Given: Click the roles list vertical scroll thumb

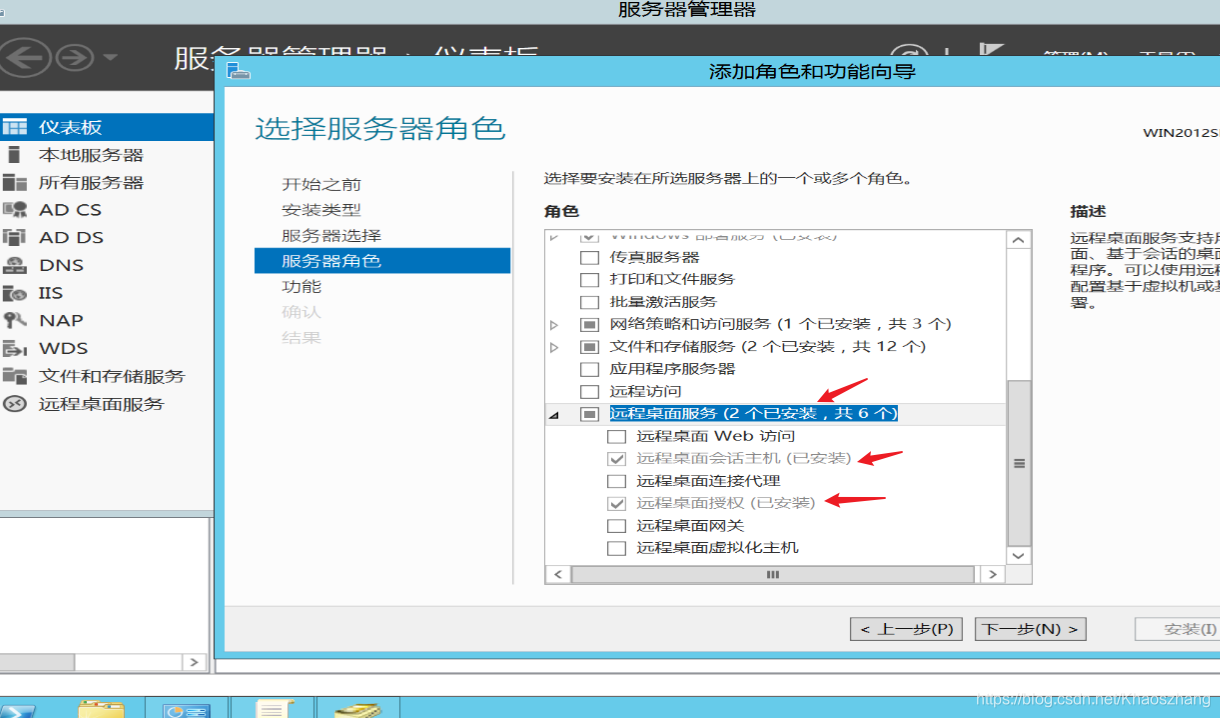Looking at the screenshot, I should [1019, 463].
